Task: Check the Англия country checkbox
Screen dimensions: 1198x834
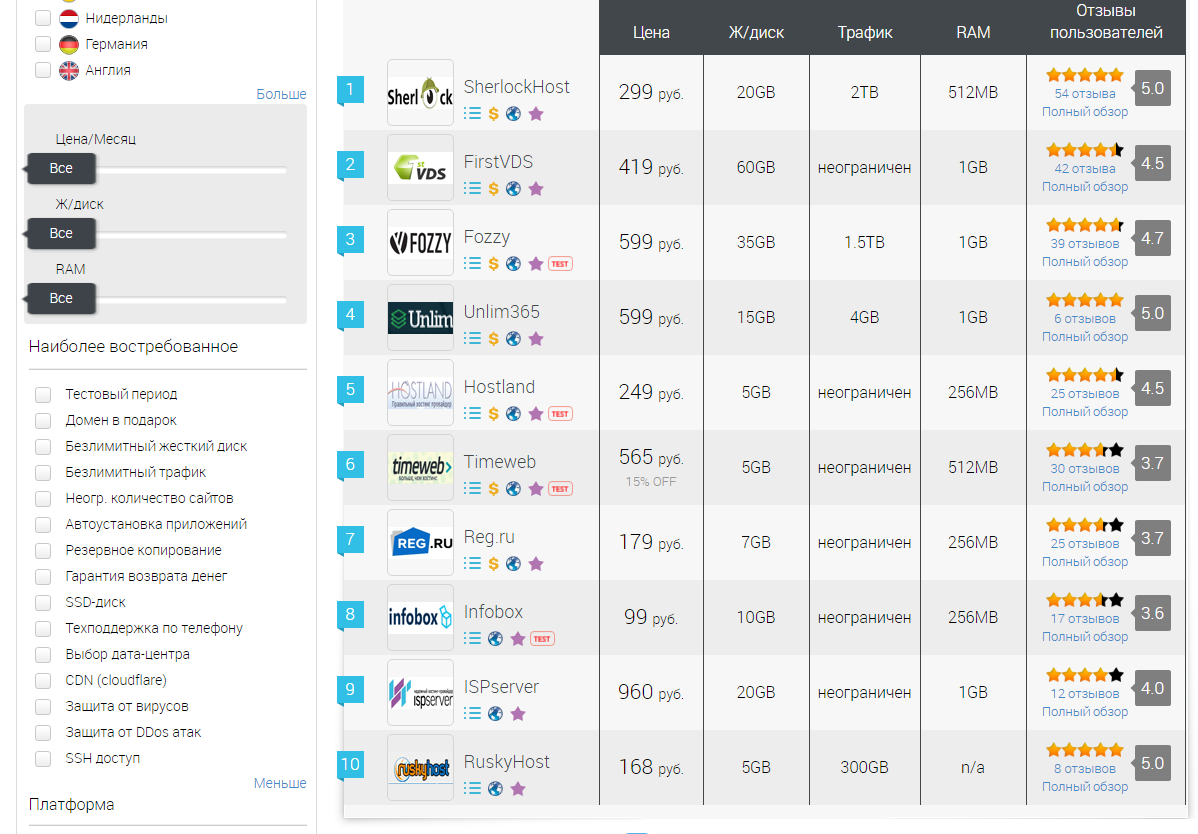Action: click(x=43, y=70)
